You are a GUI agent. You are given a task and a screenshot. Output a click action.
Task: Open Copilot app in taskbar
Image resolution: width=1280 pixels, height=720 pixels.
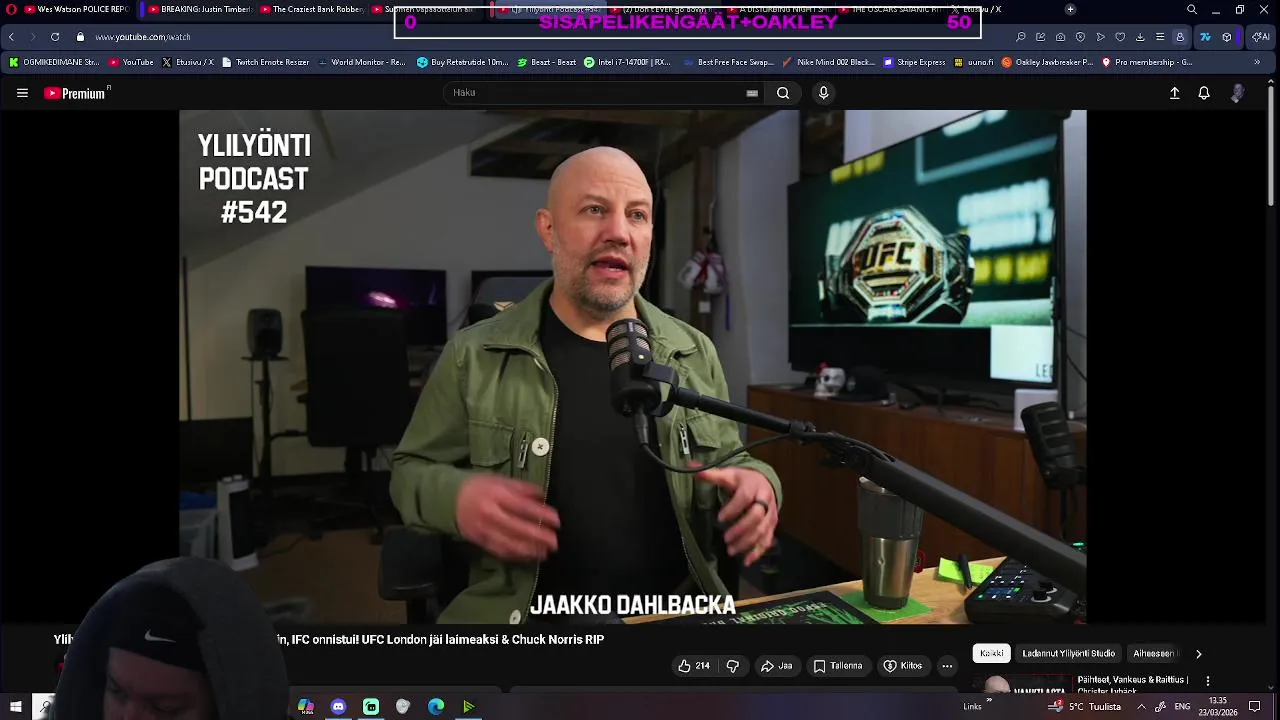306,707
